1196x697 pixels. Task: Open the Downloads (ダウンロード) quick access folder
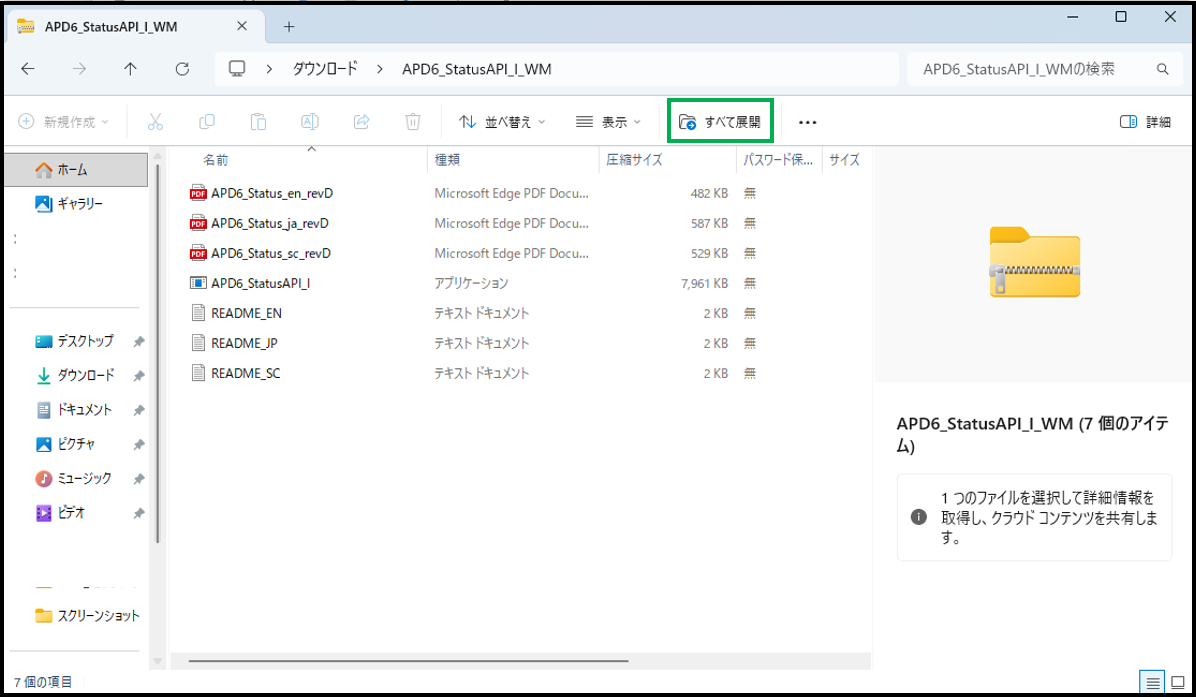(x=85, y=375)
